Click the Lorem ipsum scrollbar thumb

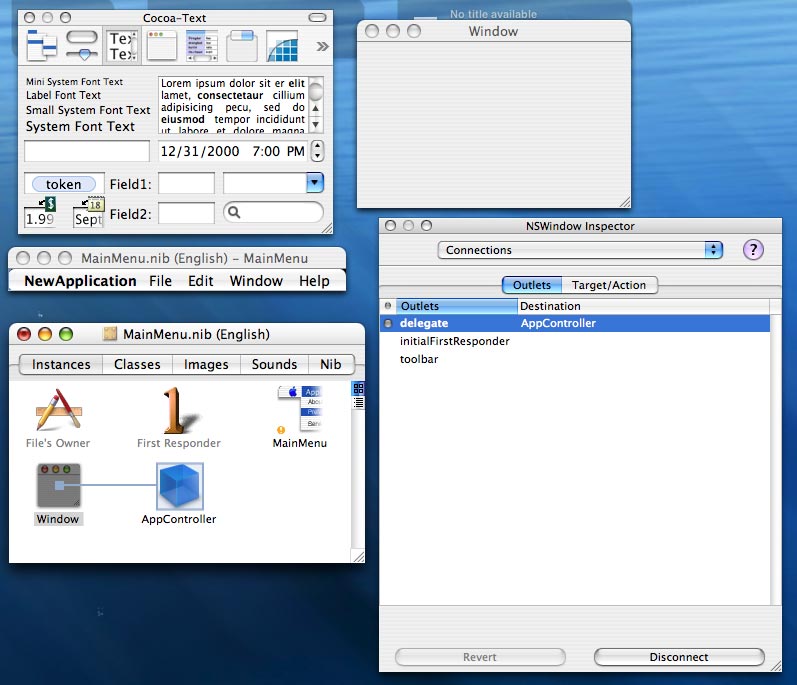click(316, 90)
